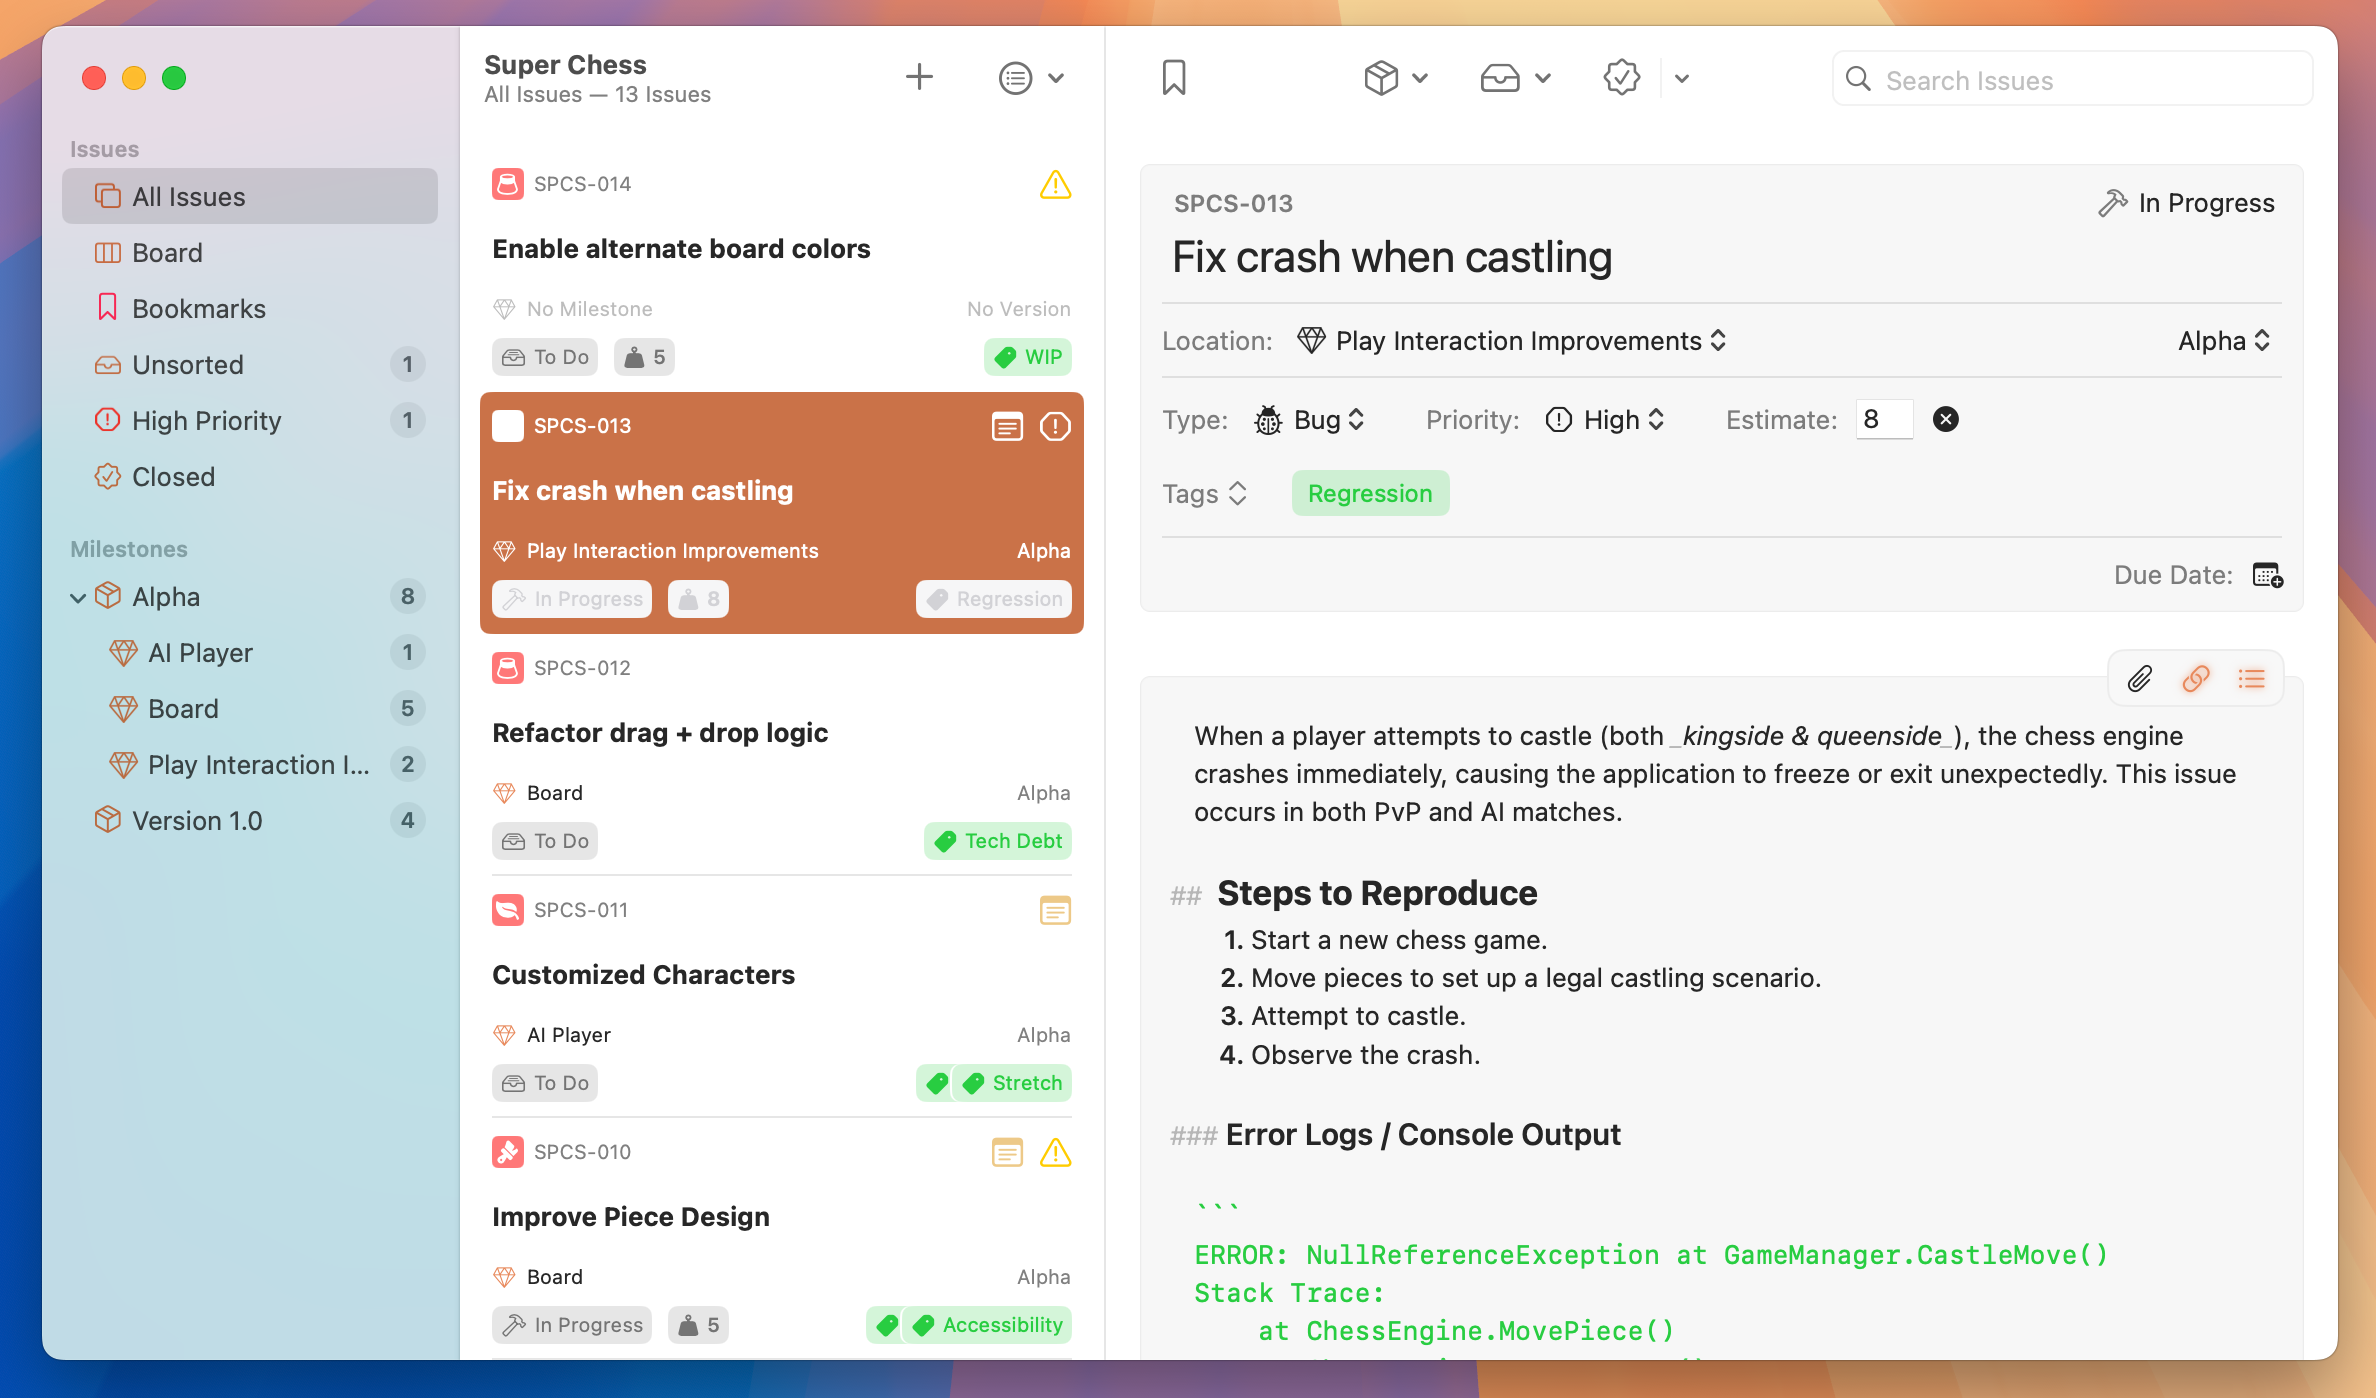Screen dimensions: 2376x1398
Task: Click the attachment paperclip icon
Action: pyautogui.click(x=2139, y=679)
